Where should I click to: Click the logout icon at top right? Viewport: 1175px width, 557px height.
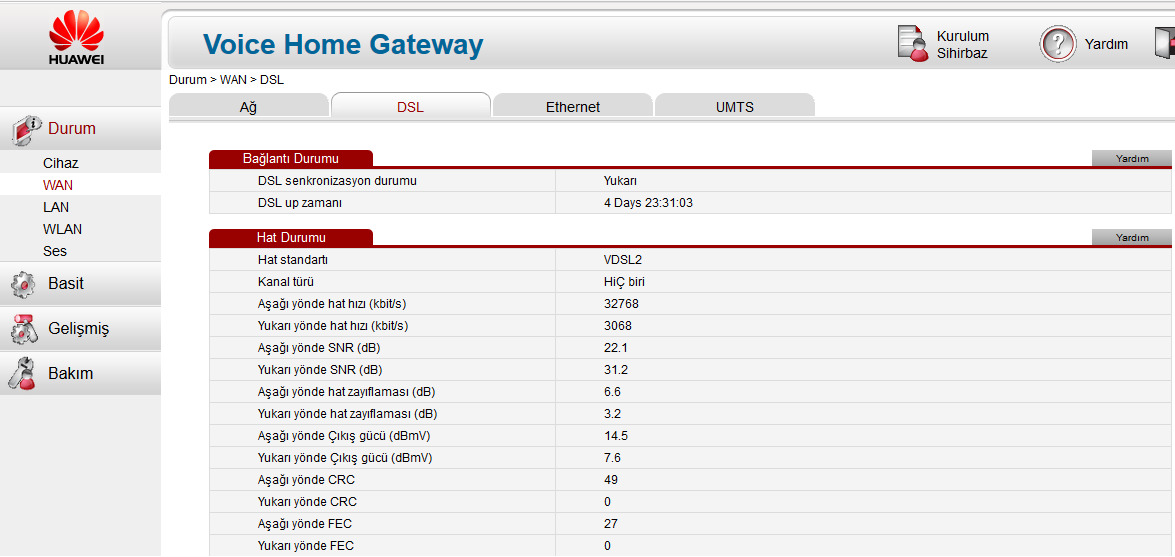click(1164, 44)
